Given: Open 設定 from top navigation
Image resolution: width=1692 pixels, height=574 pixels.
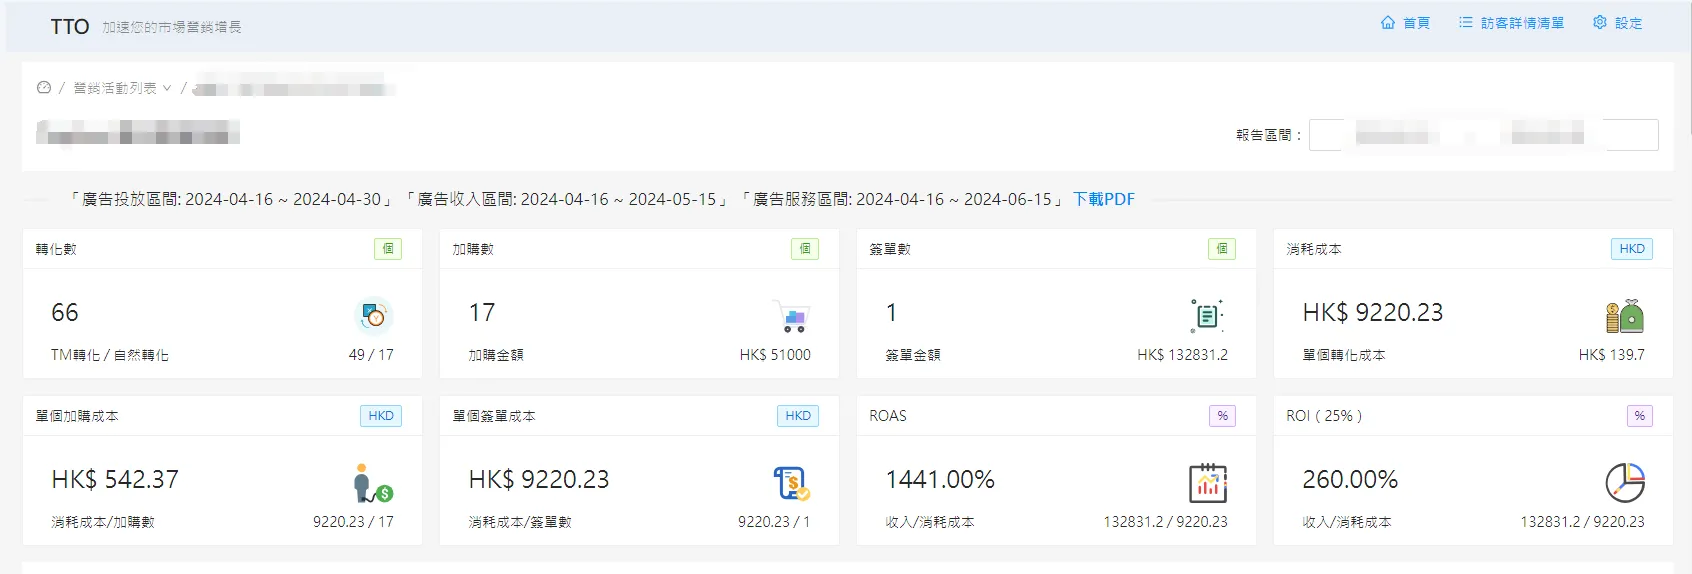Looking at the screenshot, I should [1617, 23].
